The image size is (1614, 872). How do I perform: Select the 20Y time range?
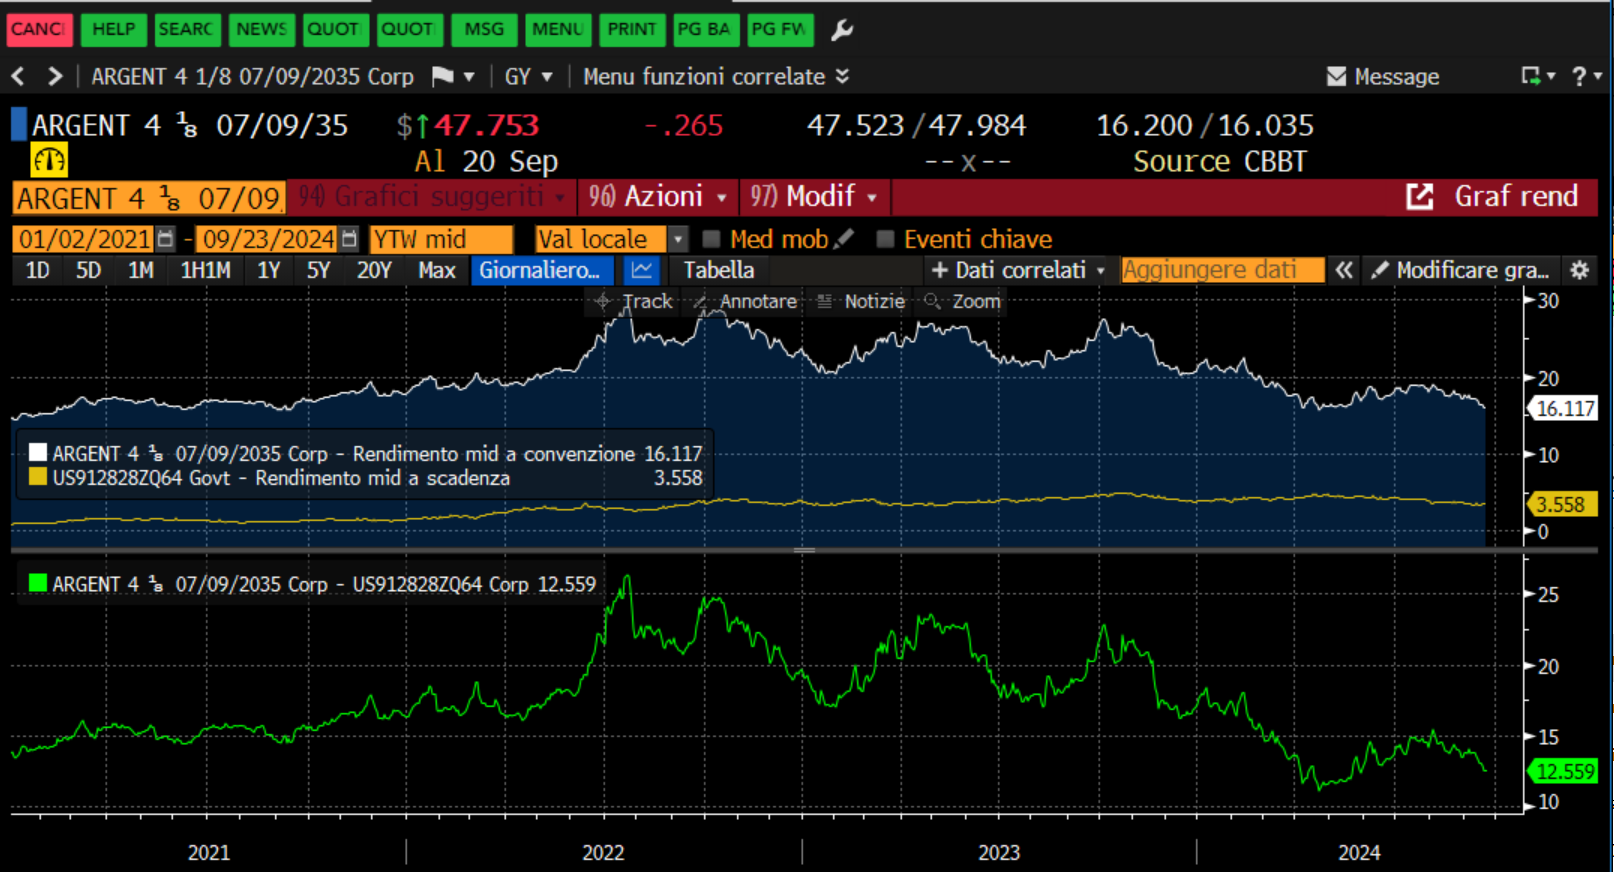coord(374,270)
